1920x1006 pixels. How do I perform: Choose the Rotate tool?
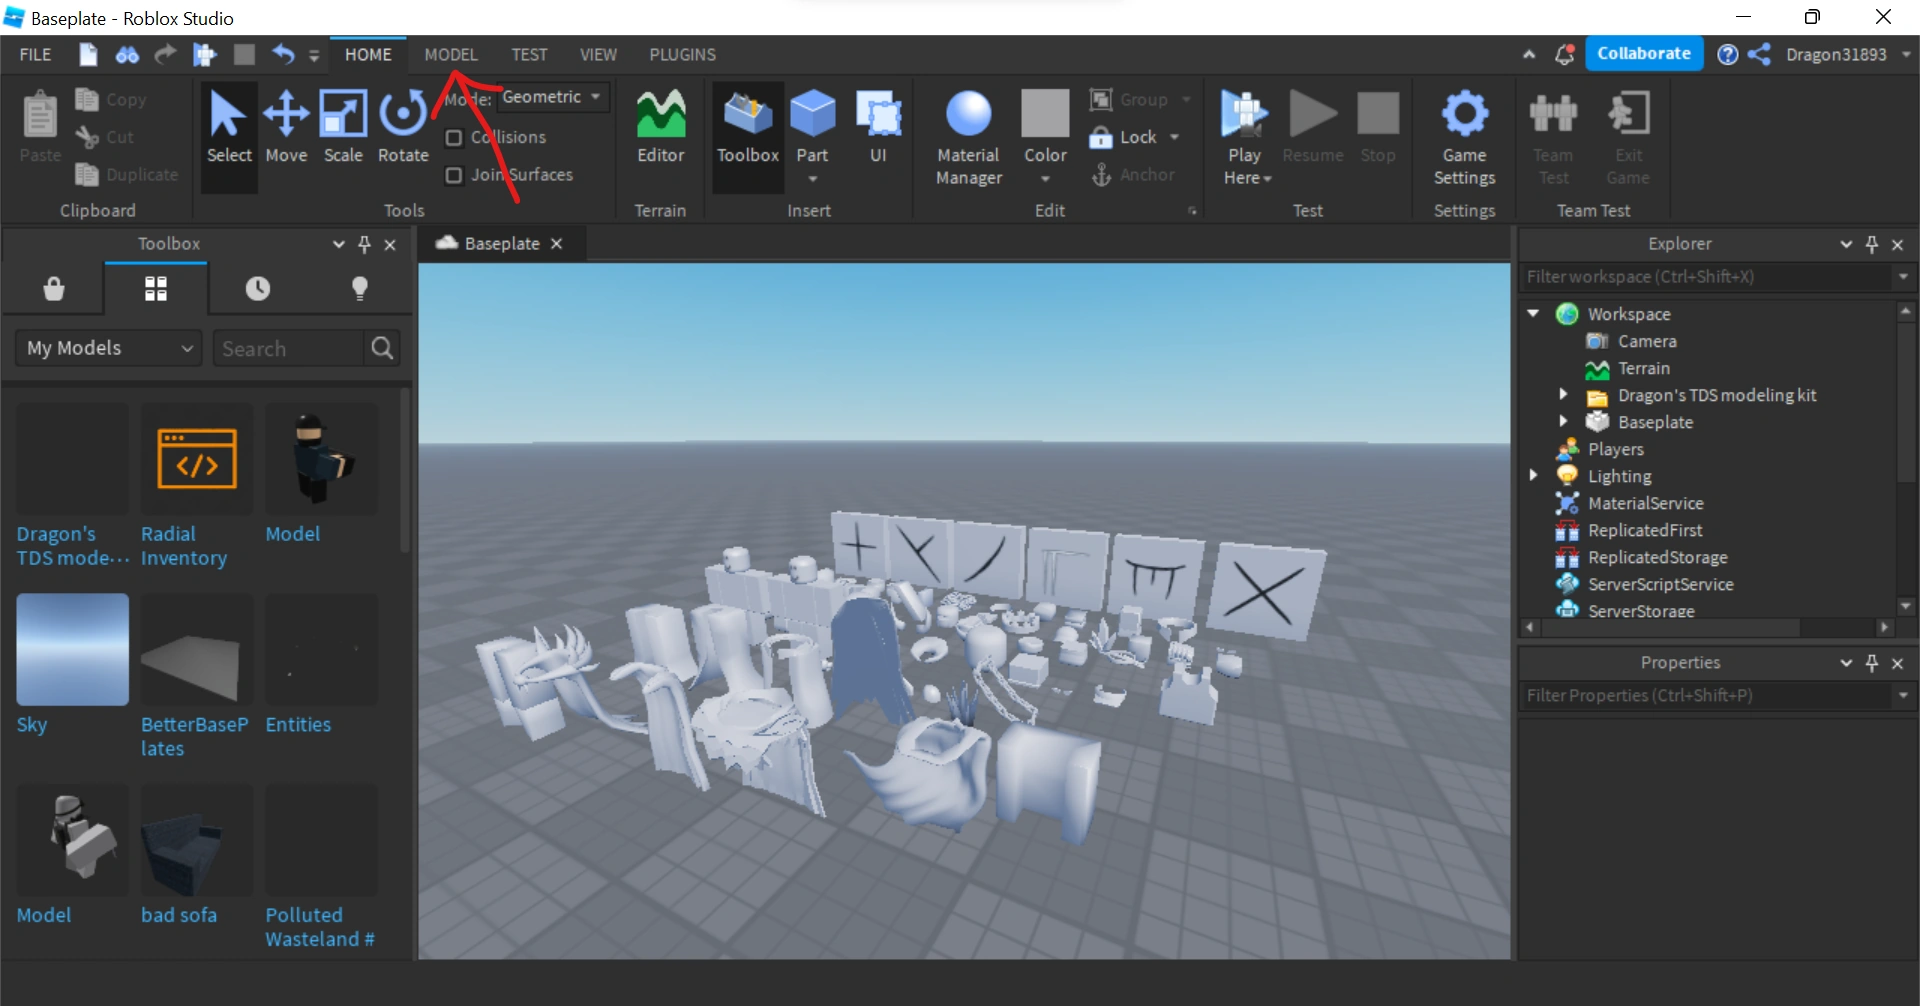point(403,127)
